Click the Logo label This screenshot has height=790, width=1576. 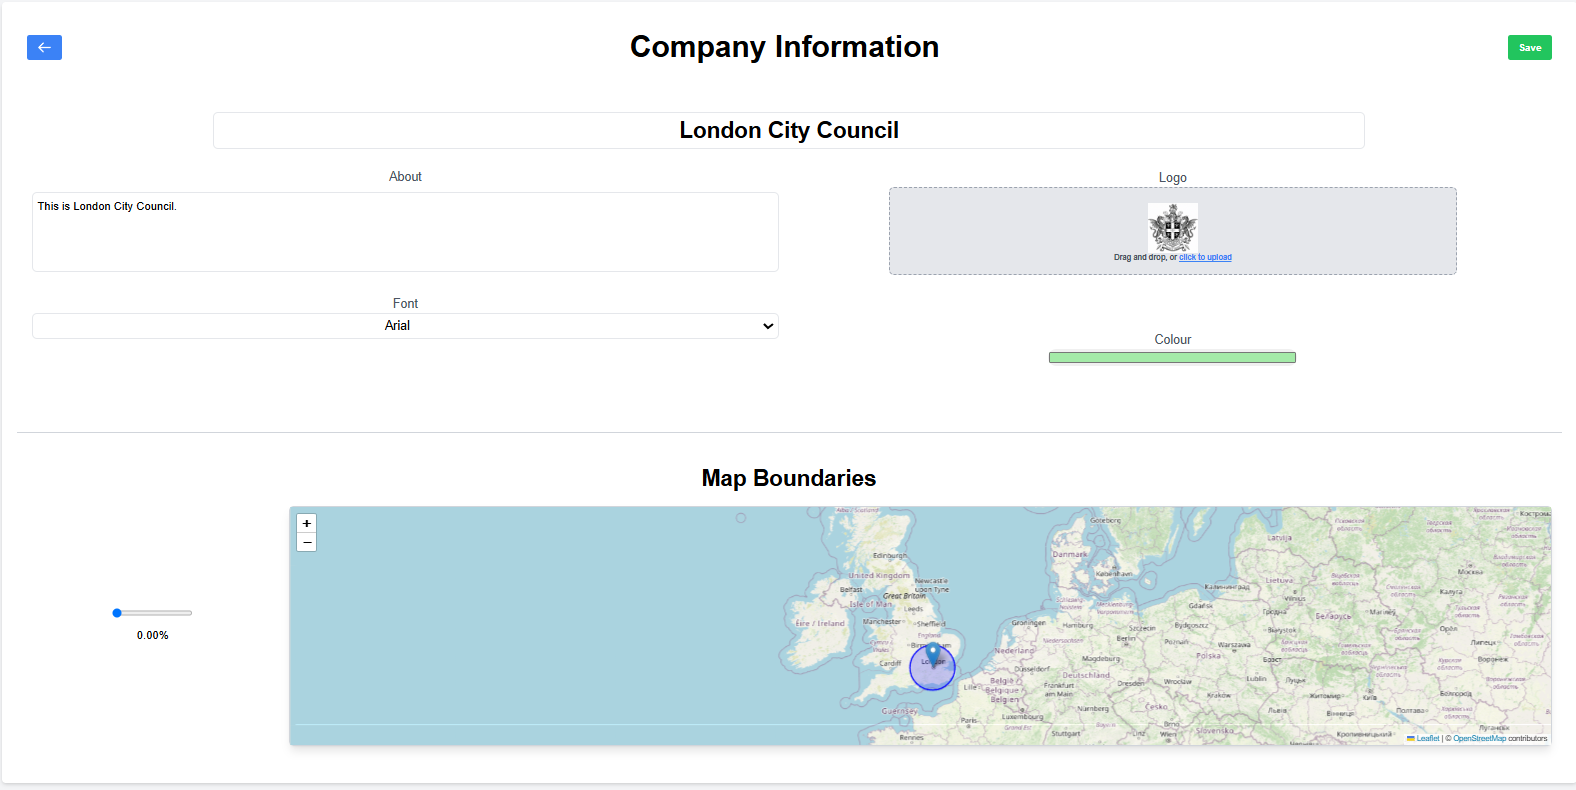tap(1172, 177)
